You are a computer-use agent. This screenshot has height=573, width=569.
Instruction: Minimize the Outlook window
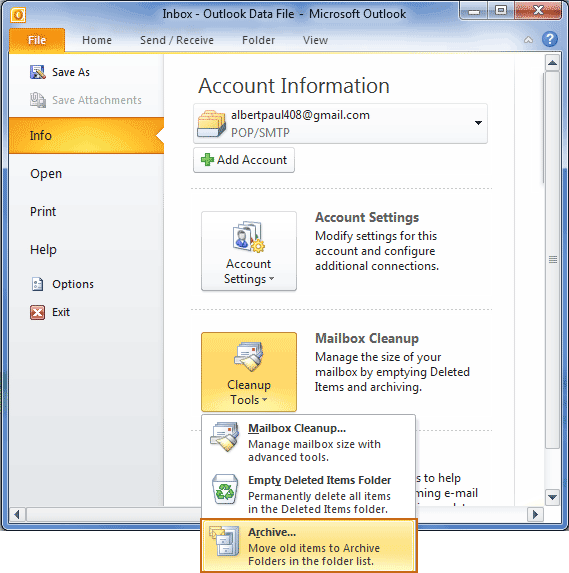coord(474,11)
